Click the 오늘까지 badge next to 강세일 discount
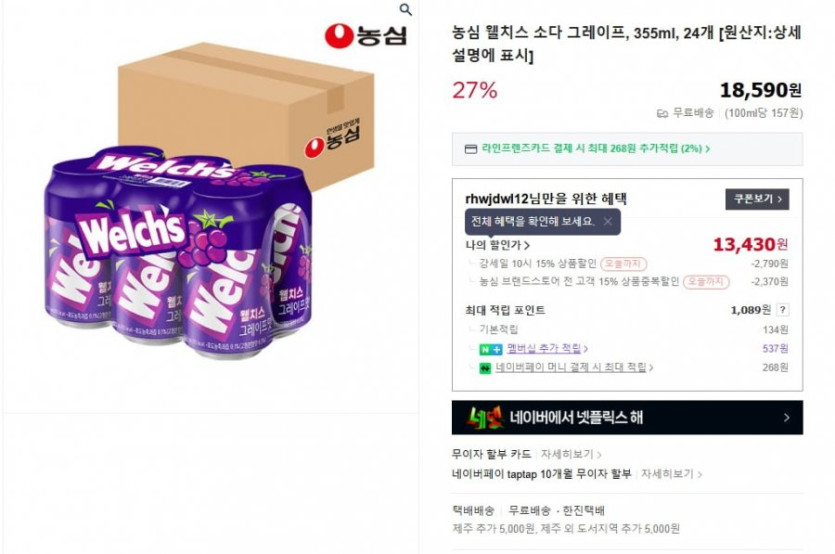The width and height of the screenshot is (835, 554). tap(624, 264)
